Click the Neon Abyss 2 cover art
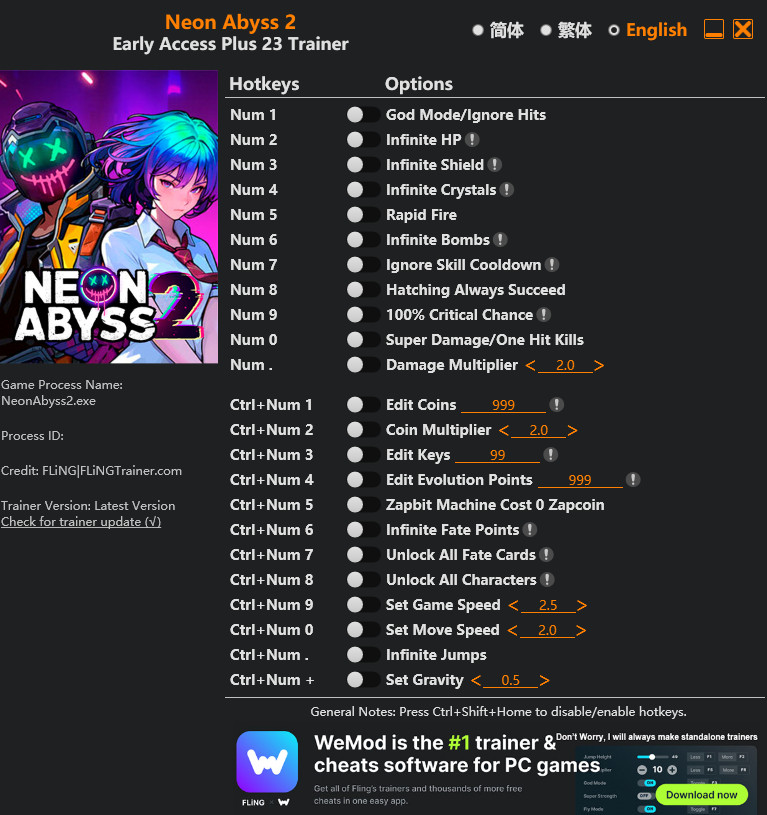 point(109,217)
